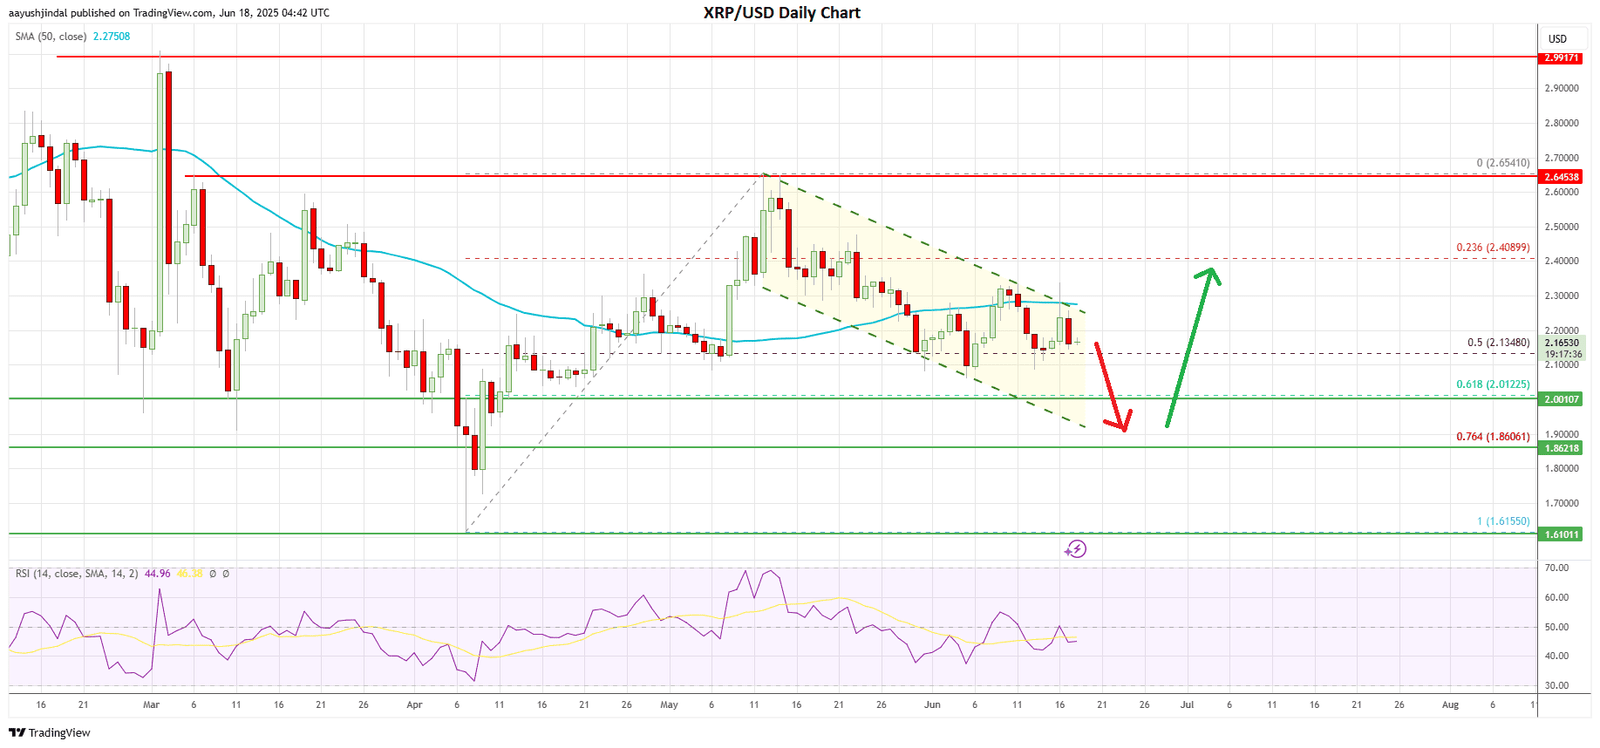
Task: Open the USD currency selector
Action: (x=1557, y=39)
